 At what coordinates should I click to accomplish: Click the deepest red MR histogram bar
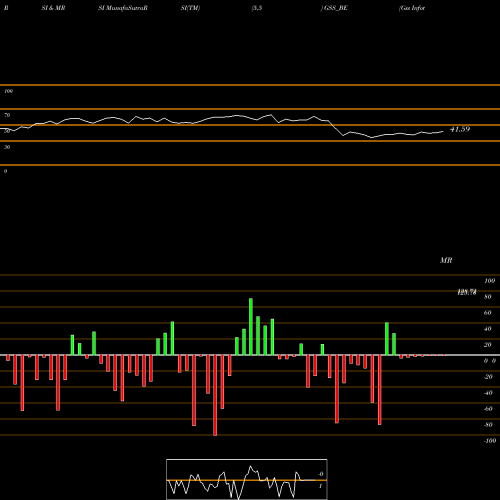coord(215,395)
